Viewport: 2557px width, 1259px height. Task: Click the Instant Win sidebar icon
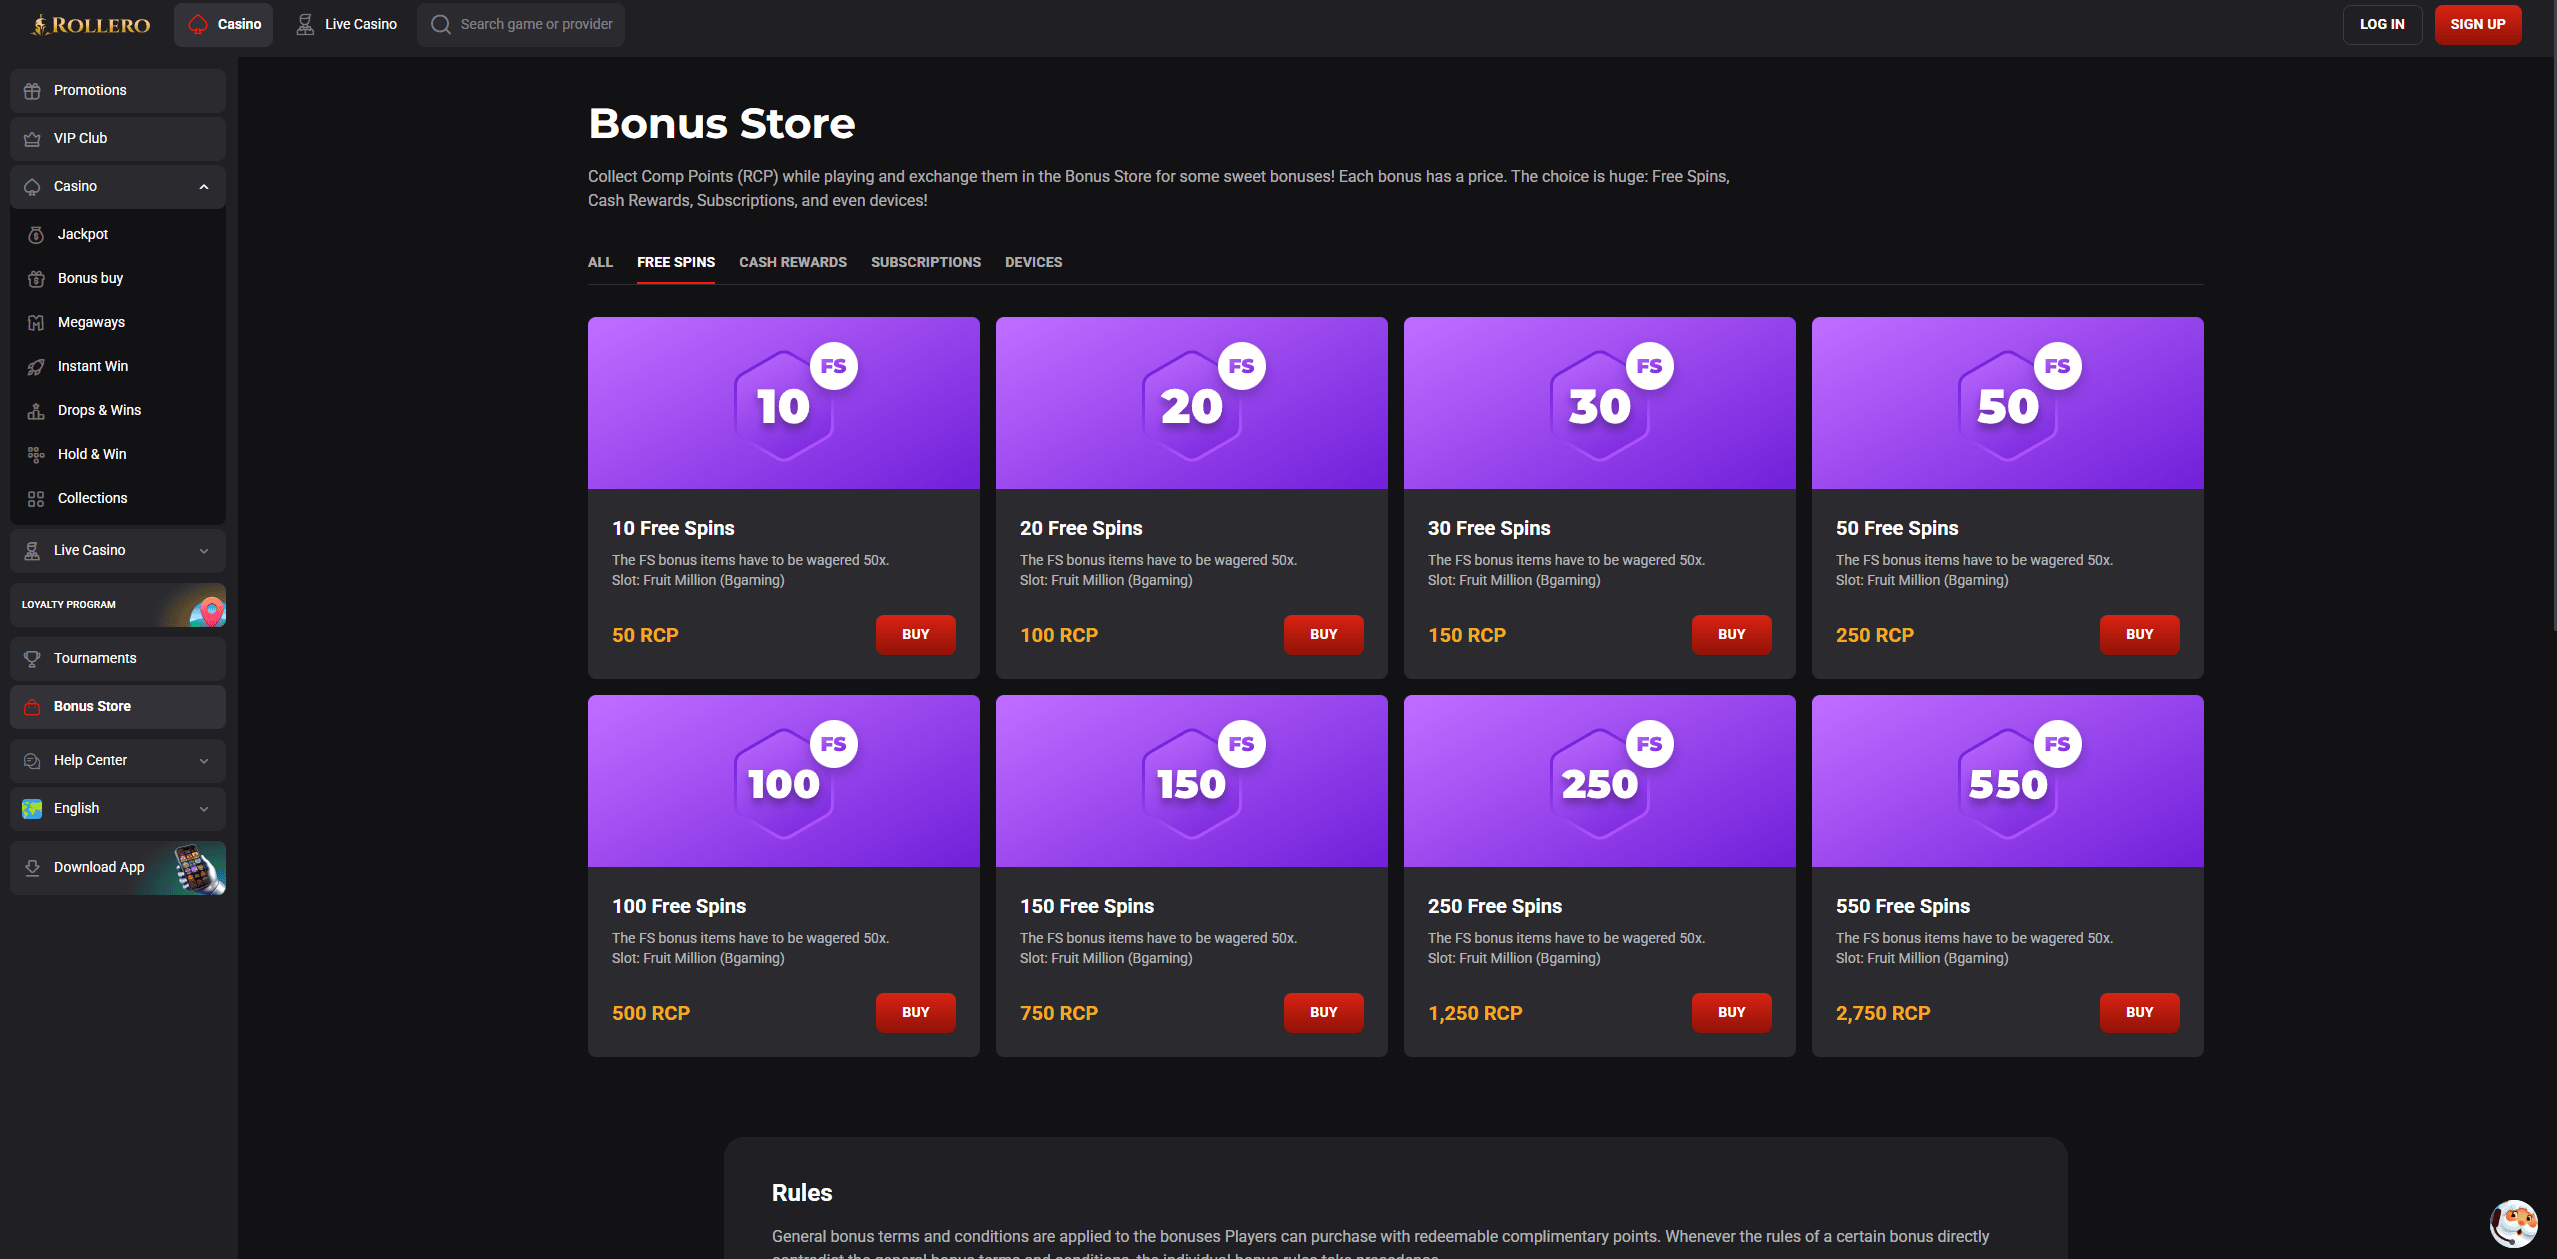pyautogui.click(x=35, y=366)
